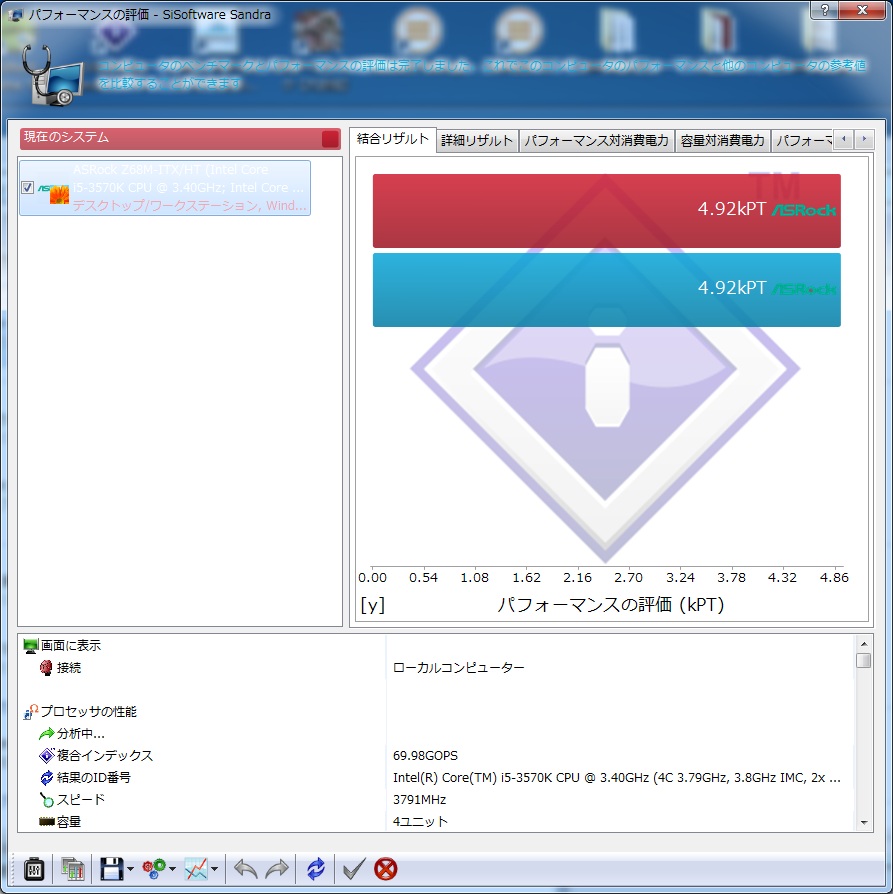
Task: Click the monitor icon beside 画面に表示
Action: (x=30, y=646)
